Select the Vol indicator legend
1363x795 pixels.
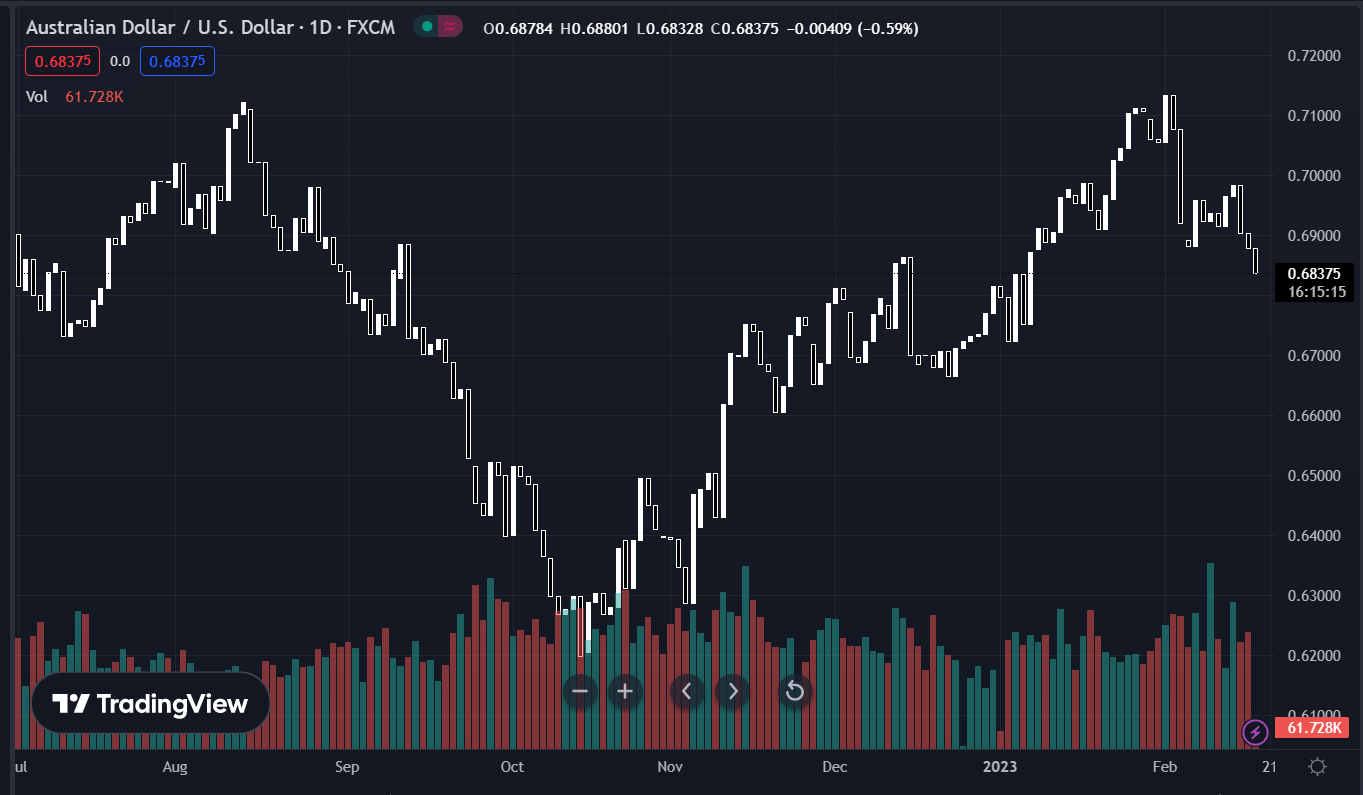point(37,97)
